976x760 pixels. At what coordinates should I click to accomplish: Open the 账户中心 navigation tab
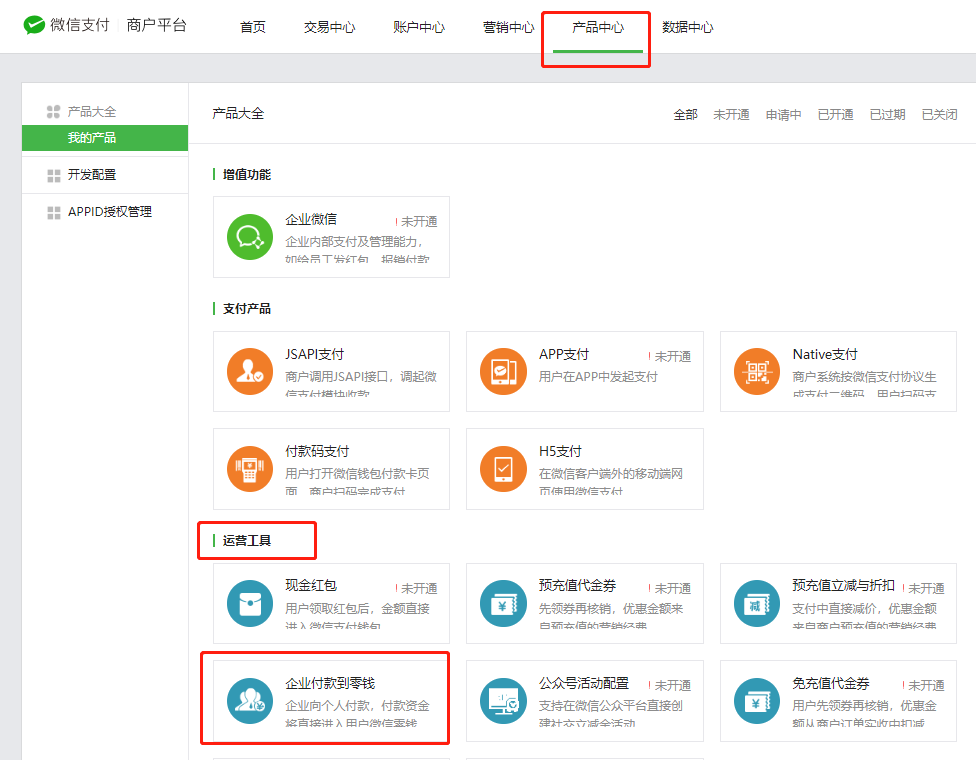419,27
